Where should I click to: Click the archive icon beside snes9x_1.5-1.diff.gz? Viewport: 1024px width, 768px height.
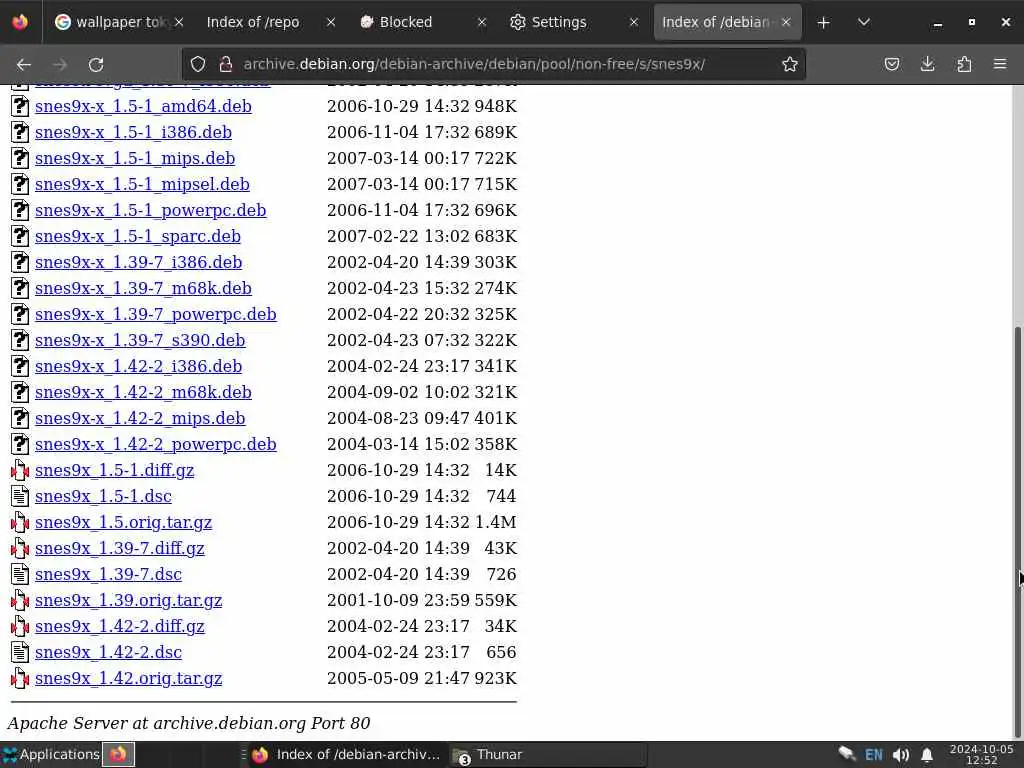20,470
